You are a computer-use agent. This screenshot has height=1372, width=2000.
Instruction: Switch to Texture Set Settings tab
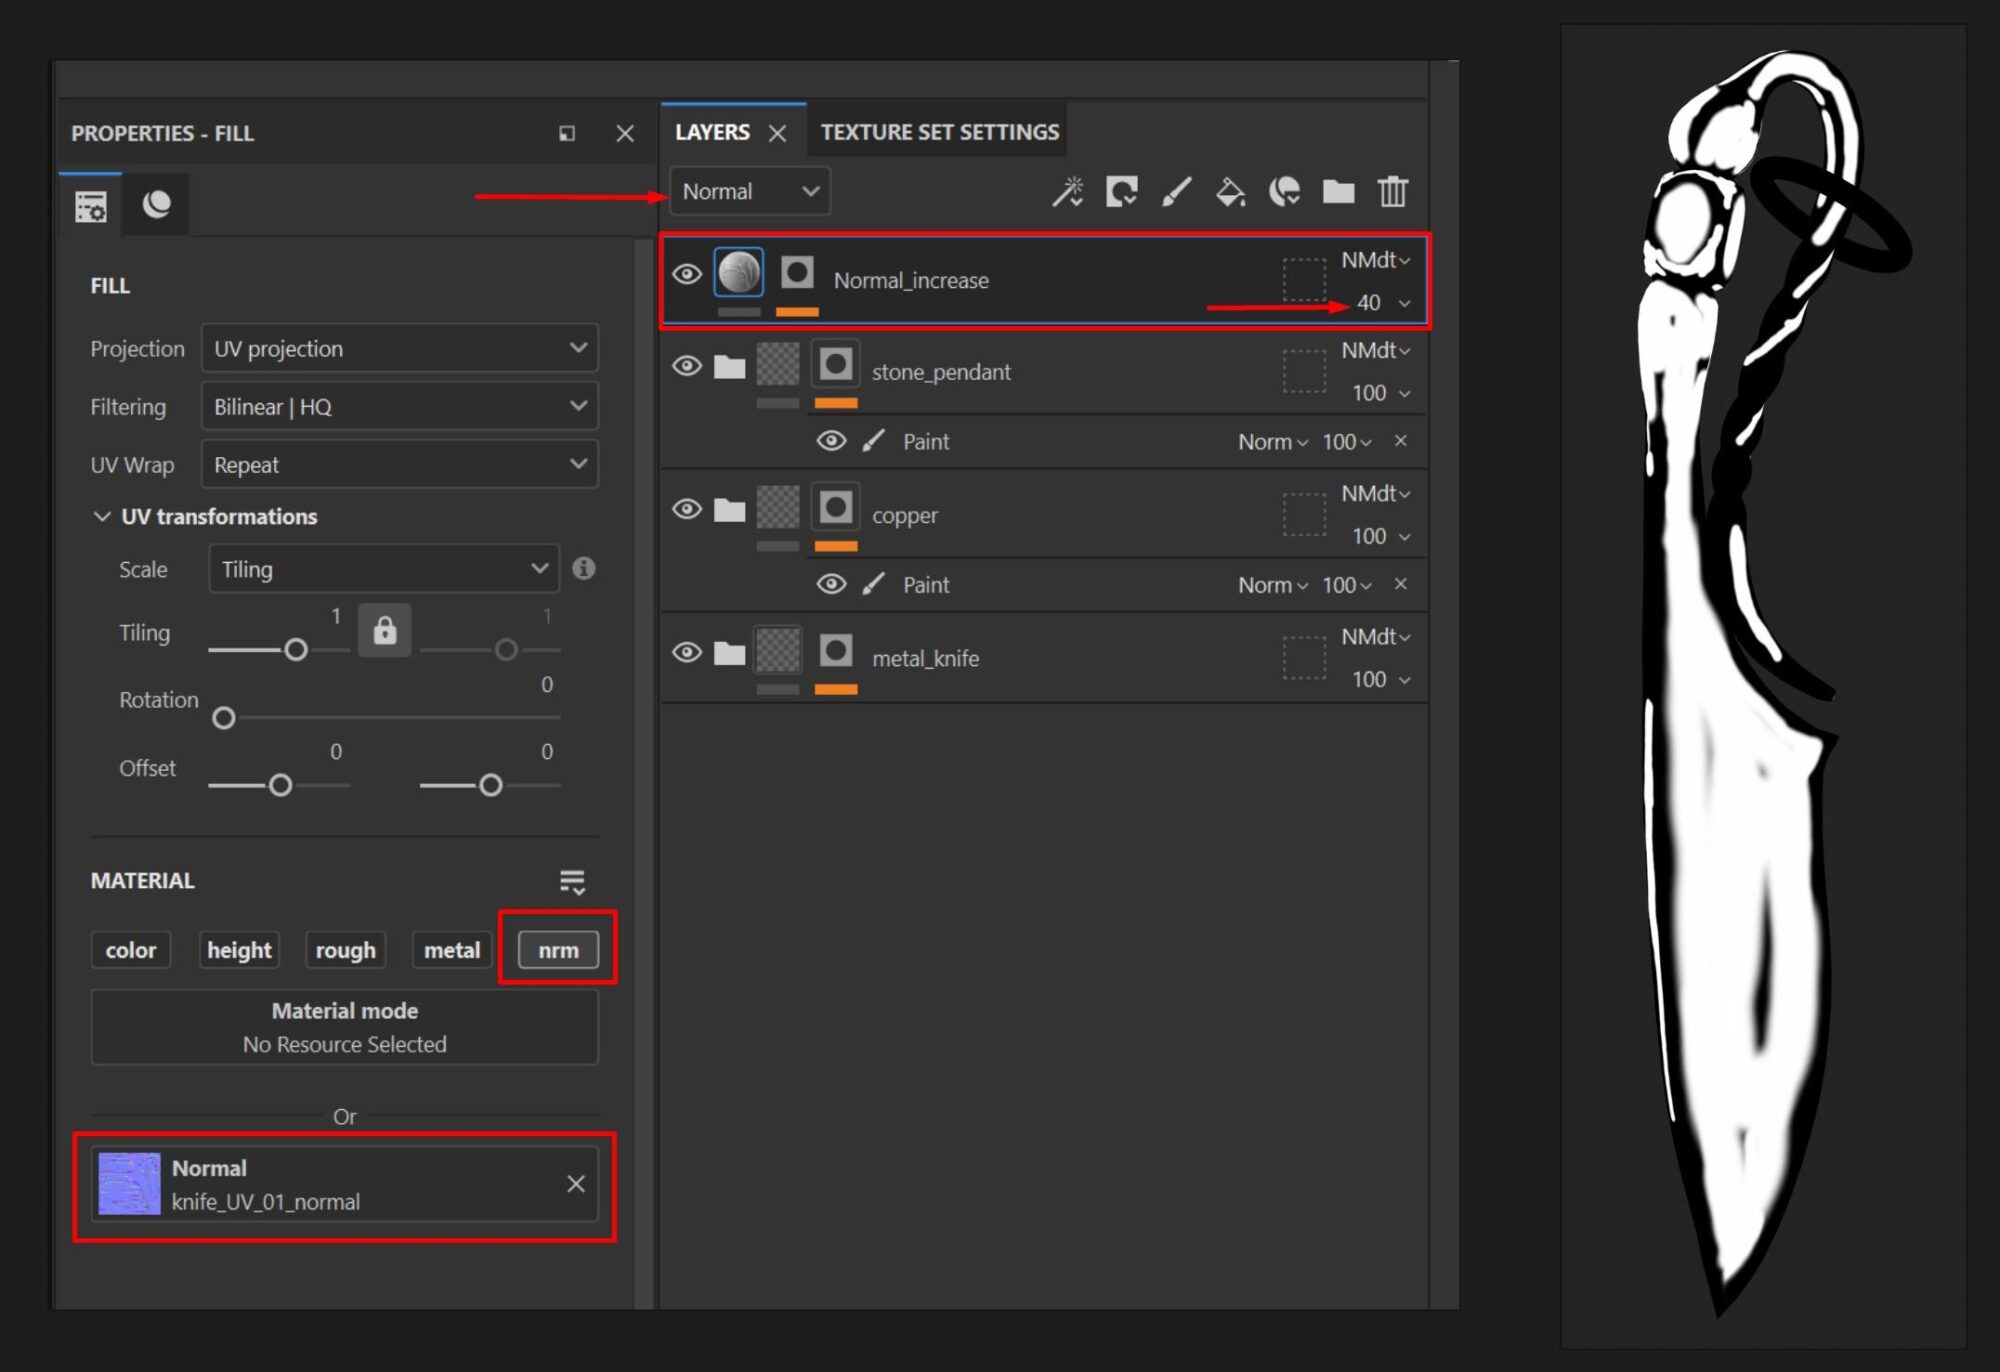click(x=939, y=132)
